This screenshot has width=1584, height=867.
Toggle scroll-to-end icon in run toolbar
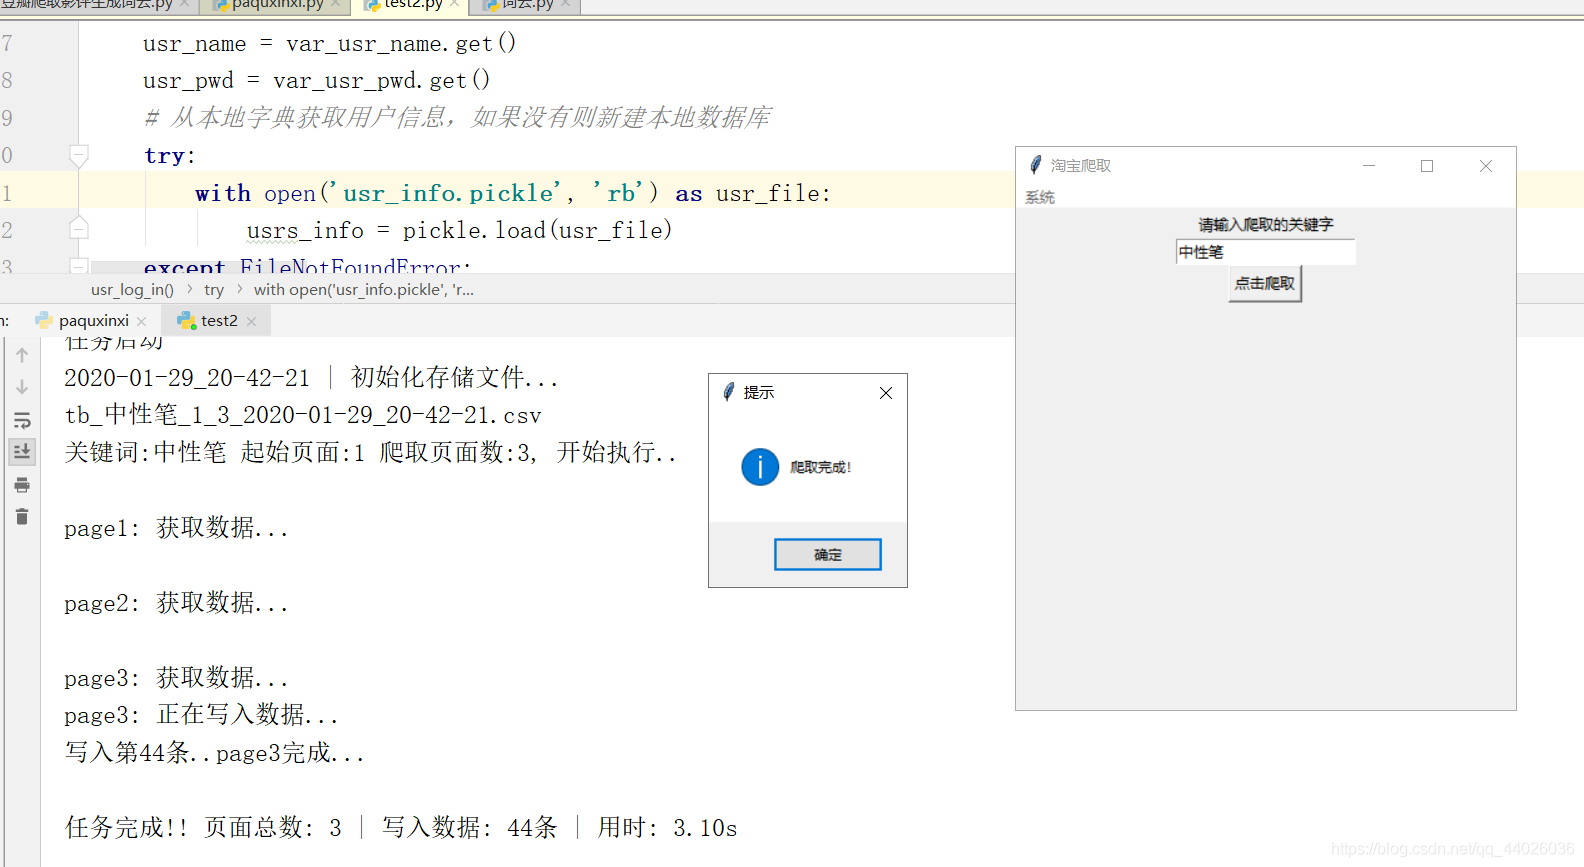22,452
